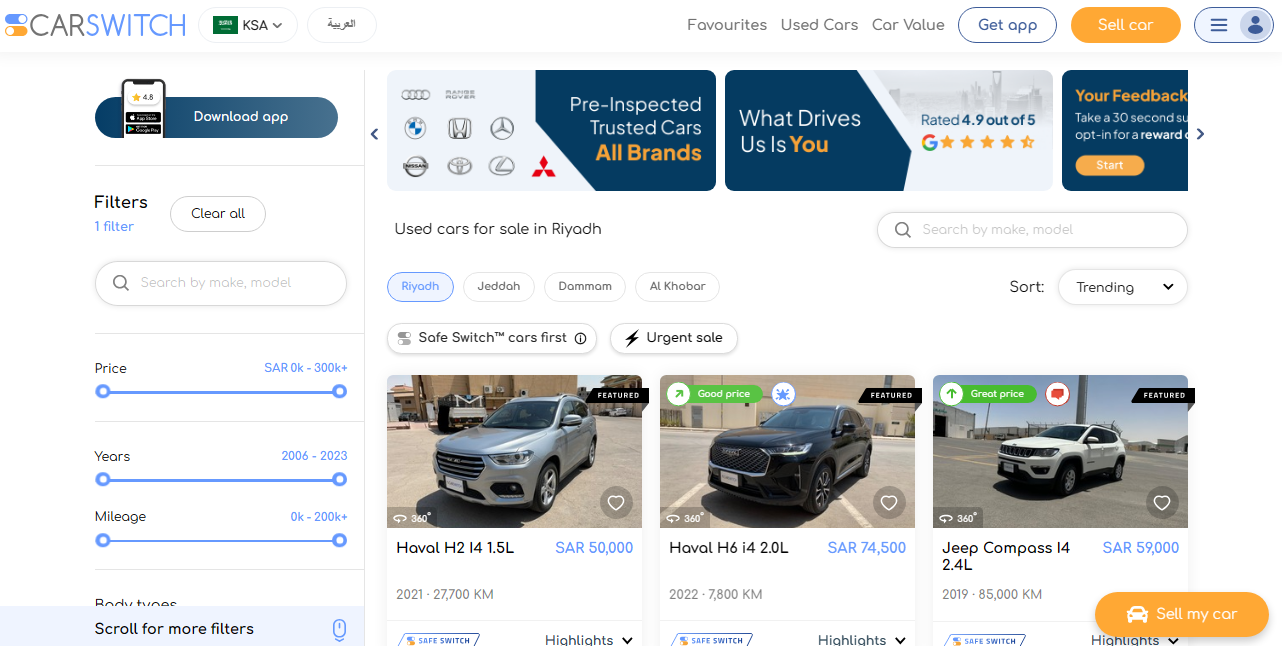
Task: Select the Al Khobar city tab
Action: [677, 287]
